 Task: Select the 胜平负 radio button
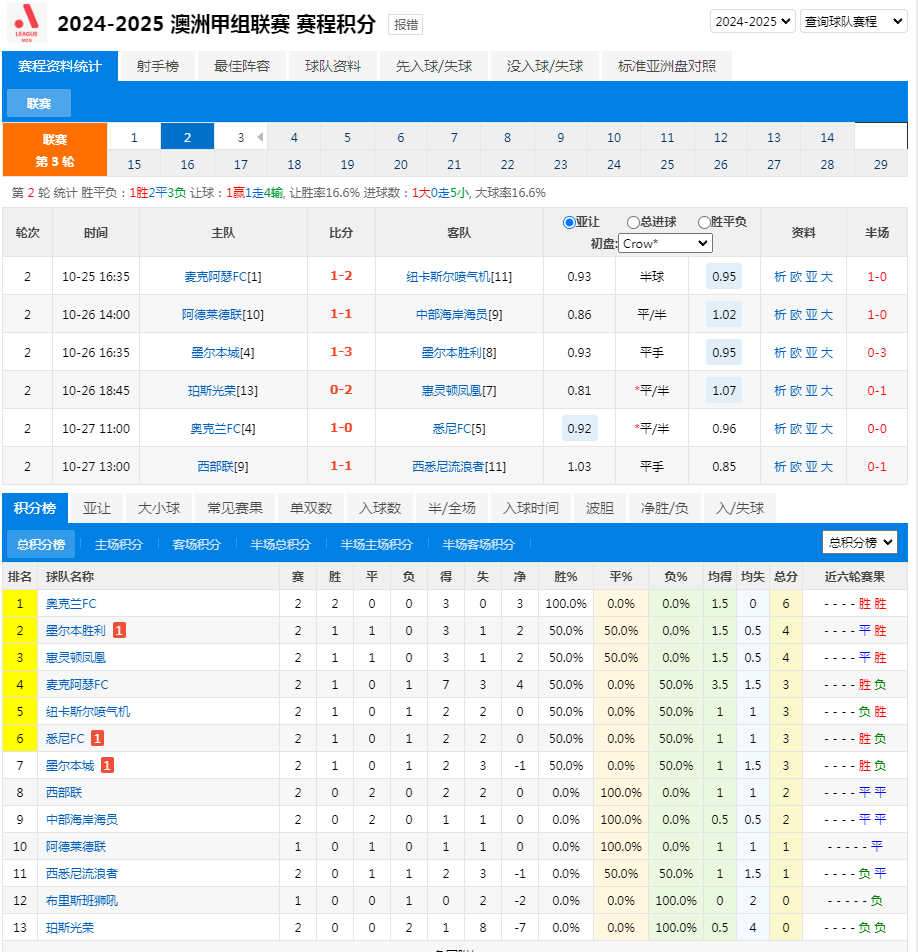704,222
